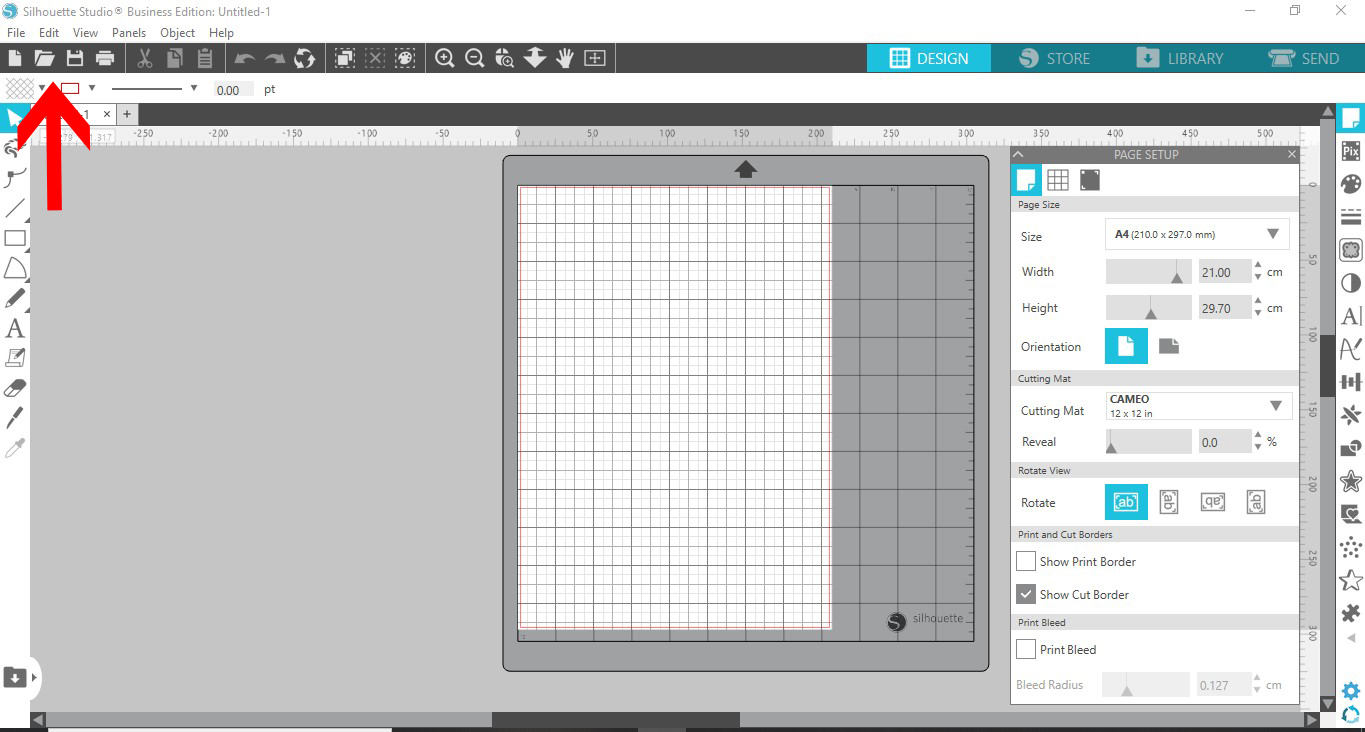
Task: Switch to the DESIGN tab
Action: point(929,58)
